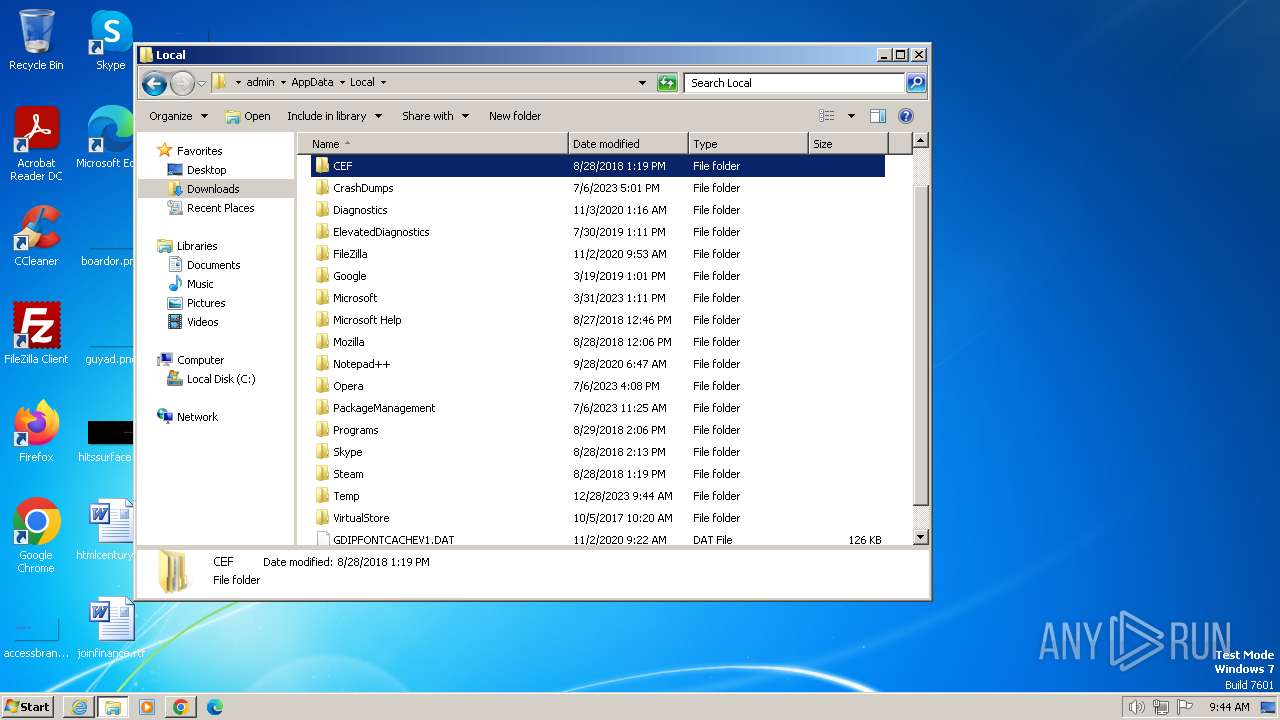The width and height of the screenshot is (1280, 720).
Task: Toggle the preview pane icon
Action: point(878,116)
